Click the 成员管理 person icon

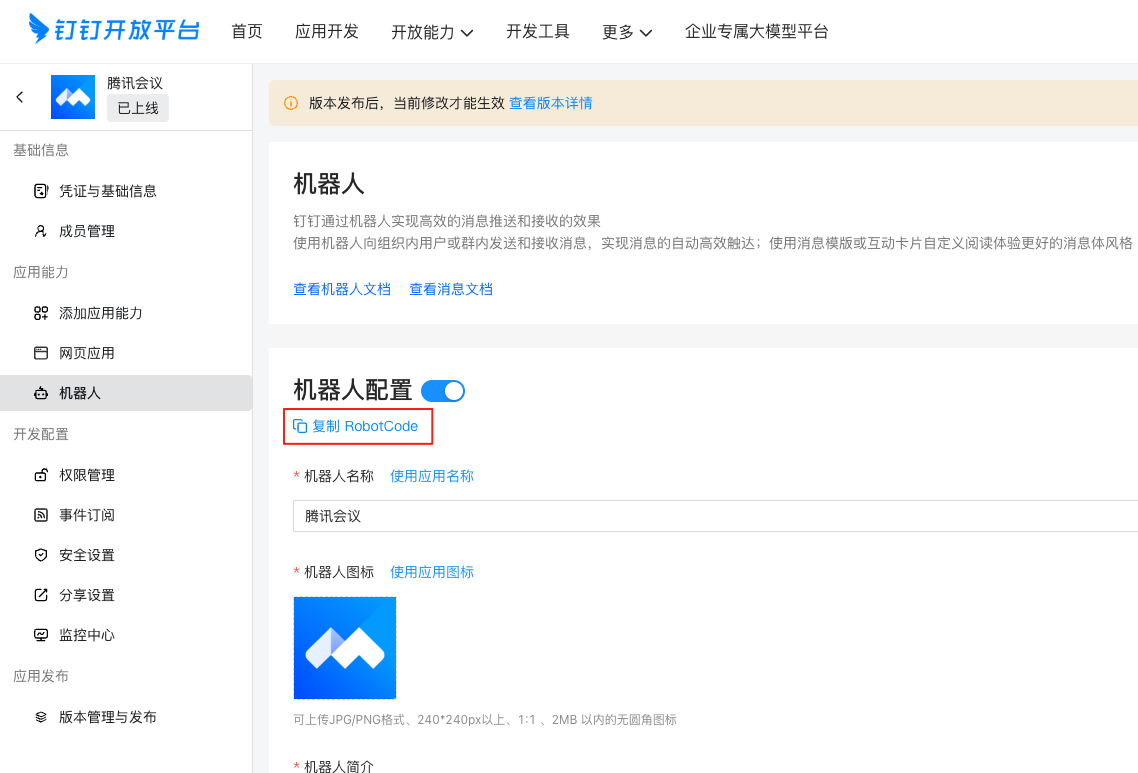[x=41, y=231]
